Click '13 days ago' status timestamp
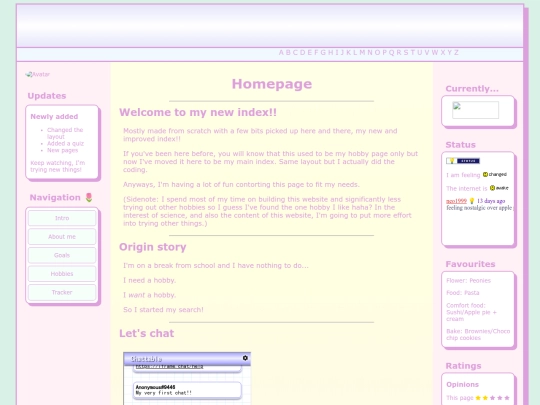 point(491,201)
